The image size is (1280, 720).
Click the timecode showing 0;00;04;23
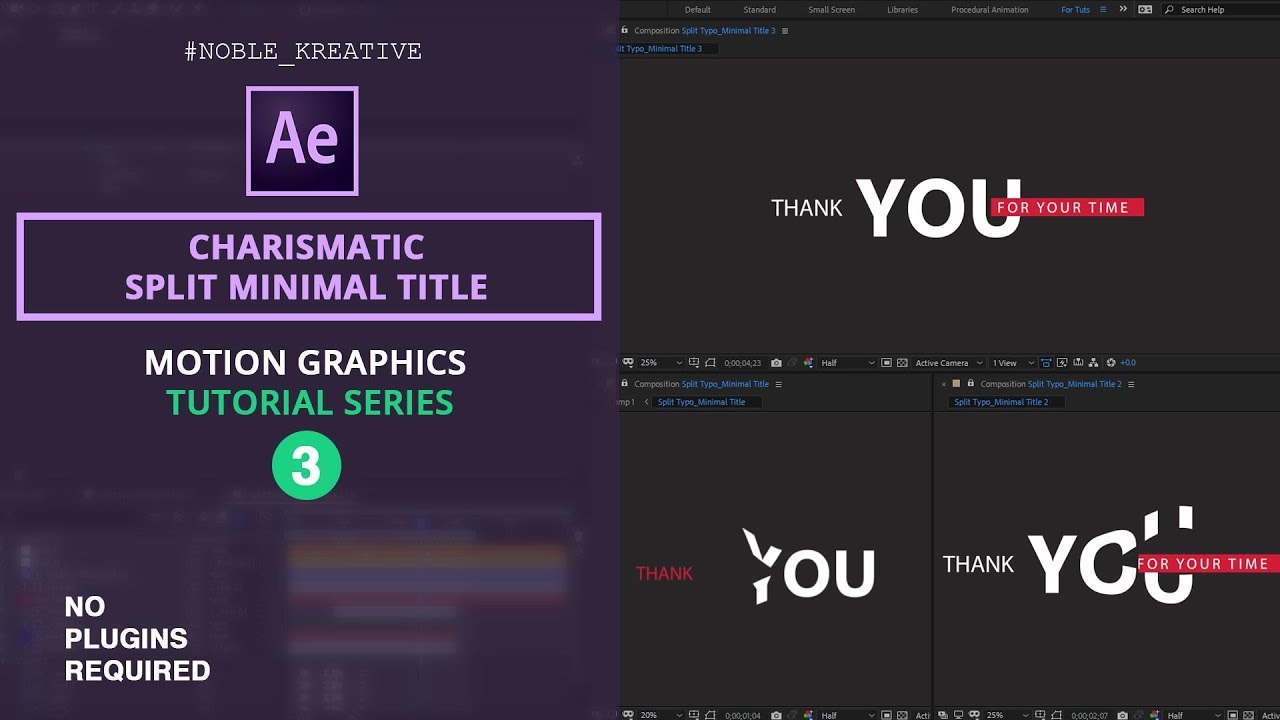pyautogui.click(x=744, y=362)
